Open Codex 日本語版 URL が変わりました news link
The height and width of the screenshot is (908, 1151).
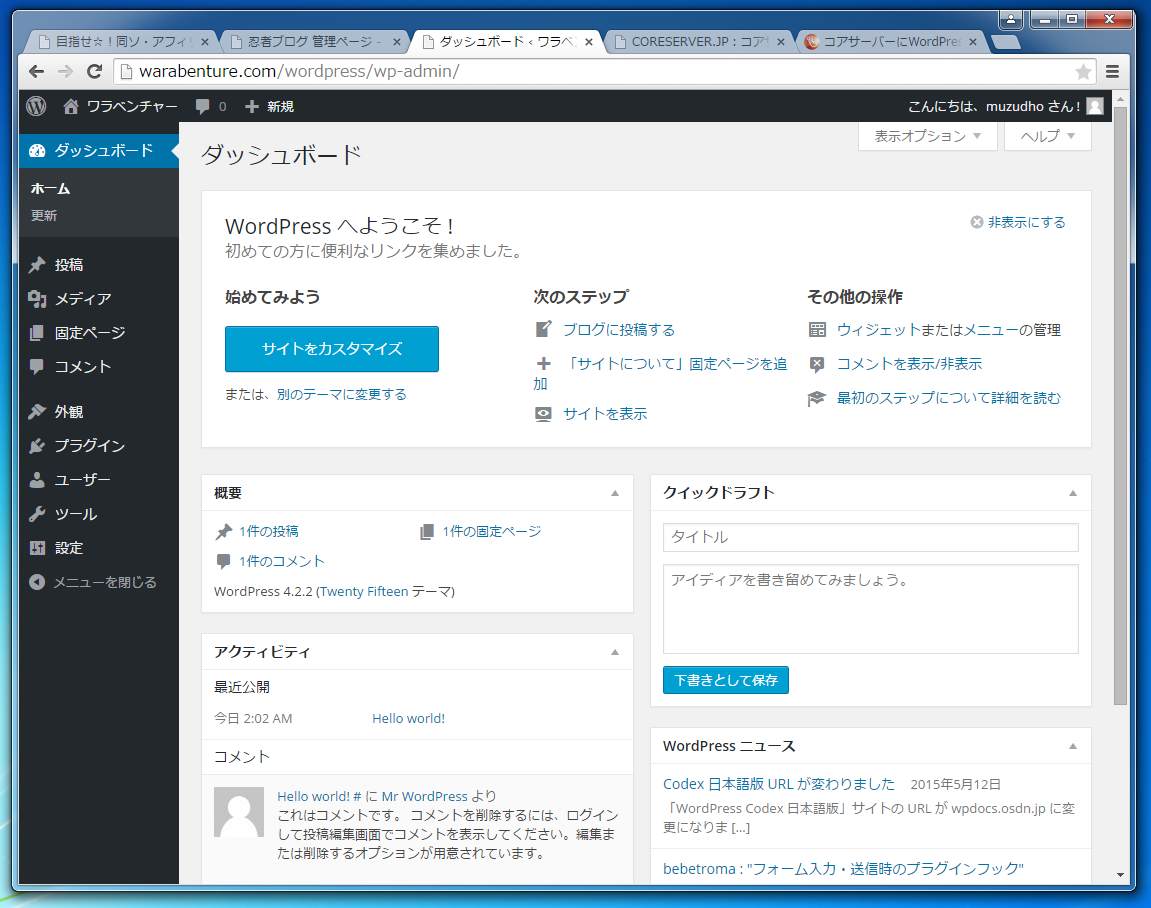coord(779,784)
